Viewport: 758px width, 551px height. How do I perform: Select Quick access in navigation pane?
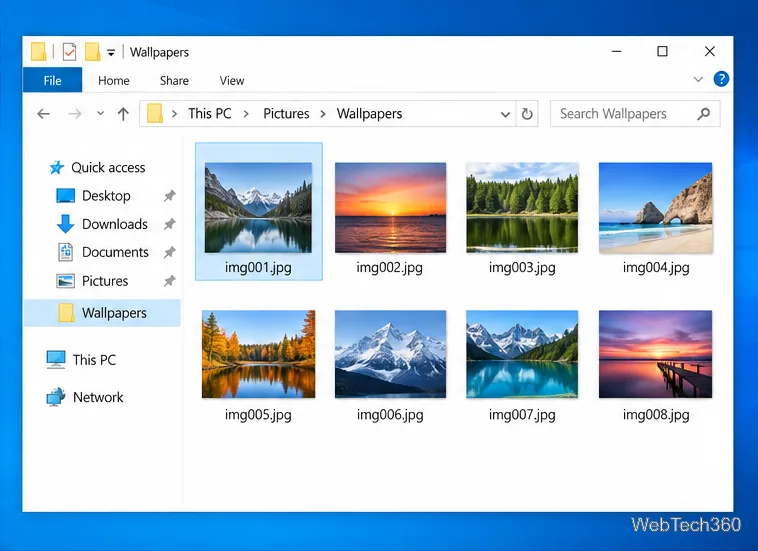[97, 167]
